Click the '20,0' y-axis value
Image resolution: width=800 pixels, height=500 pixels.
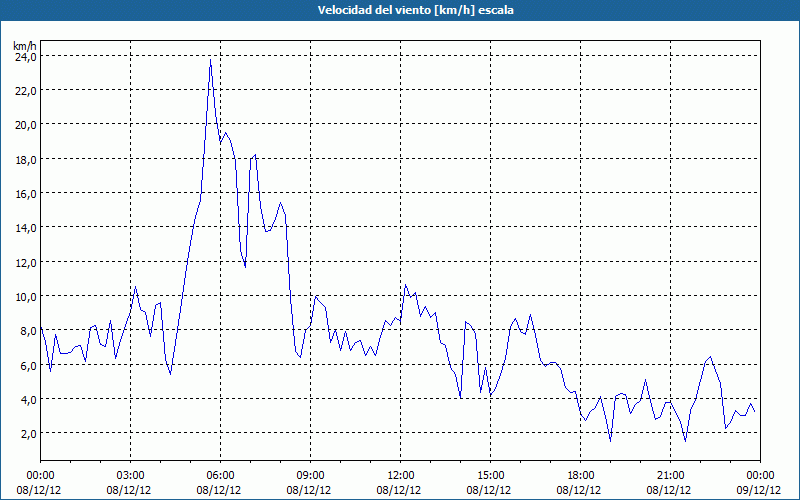tap(26, 125)
